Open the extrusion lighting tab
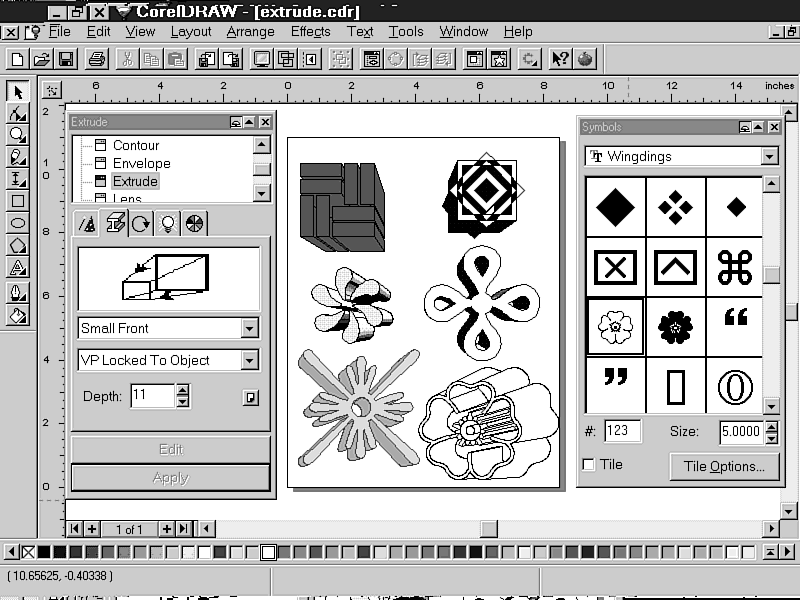Image resolution: width=800 pixels, height=600 pixels. 167,224
